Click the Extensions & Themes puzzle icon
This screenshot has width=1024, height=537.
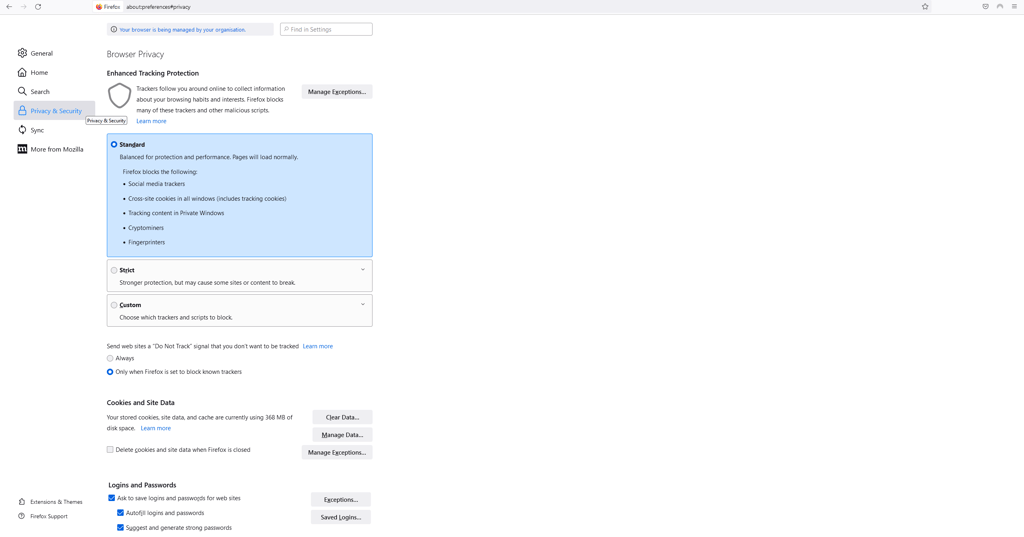point(22,502)
